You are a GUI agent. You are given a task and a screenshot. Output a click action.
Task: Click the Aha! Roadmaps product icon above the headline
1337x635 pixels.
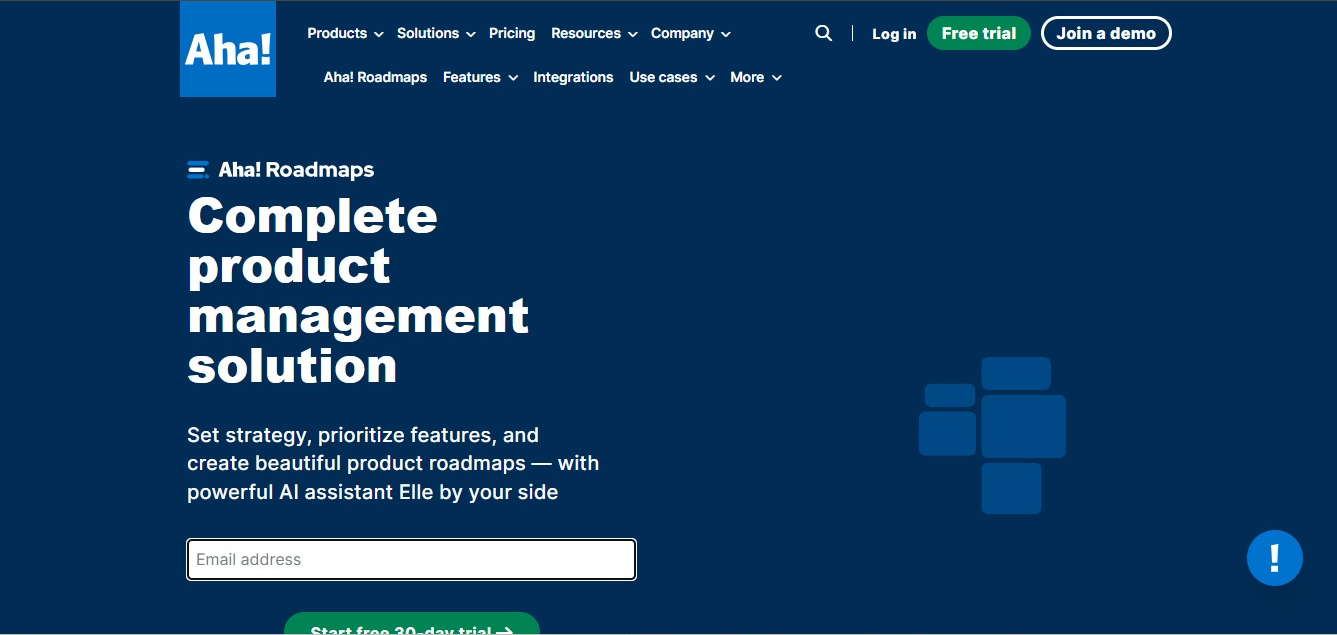tap(198, 170)
